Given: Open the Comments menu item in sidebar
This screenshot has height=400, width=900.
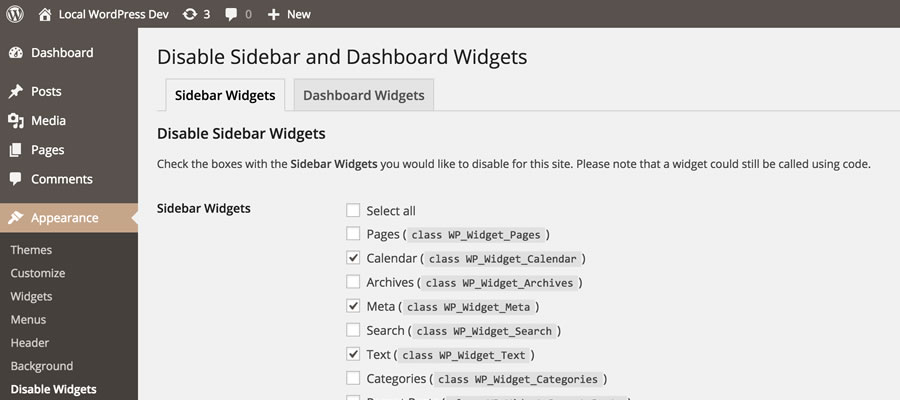Looking at the screenshot, I should pos(61,179).
